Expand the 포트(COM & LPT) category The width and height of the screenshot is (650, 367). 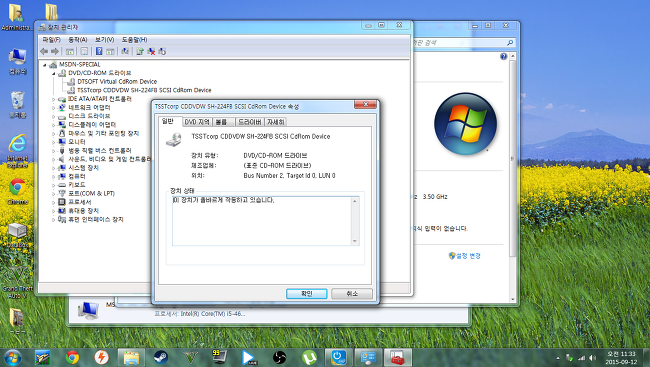[53, 194]
